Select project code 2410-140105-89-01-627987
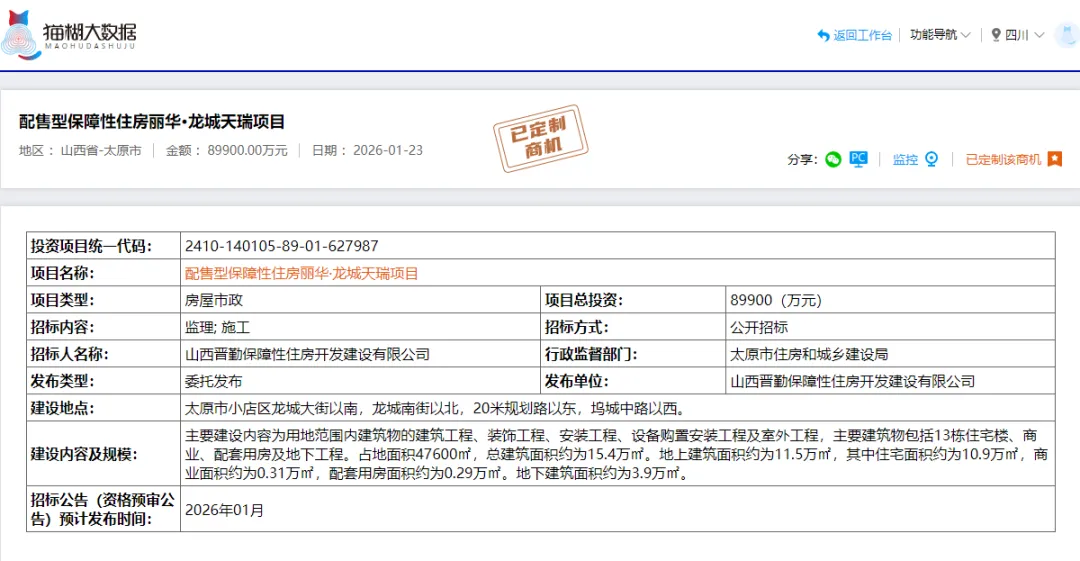This screenshot has width=1080, height=561. click(282, 246)
